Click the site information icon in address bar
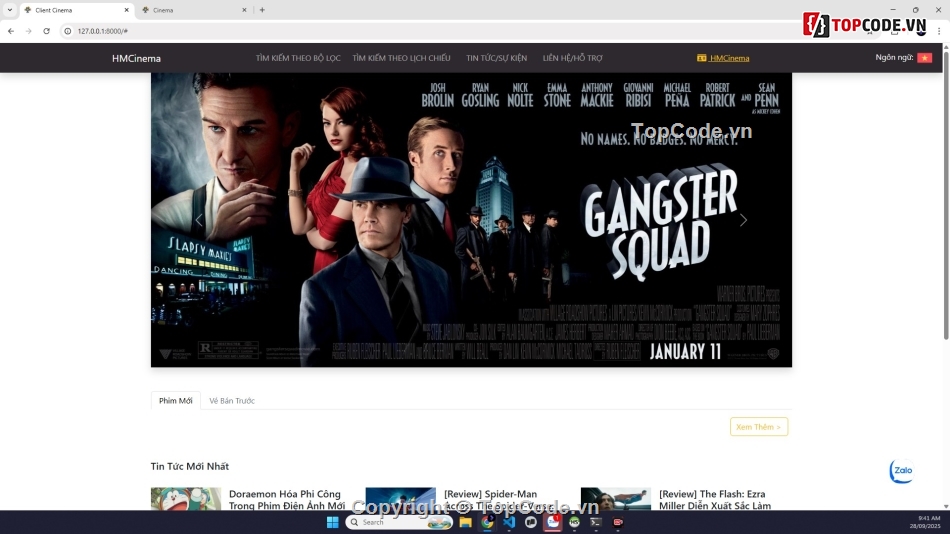This screenshot has height=534, width=950. 68,31
